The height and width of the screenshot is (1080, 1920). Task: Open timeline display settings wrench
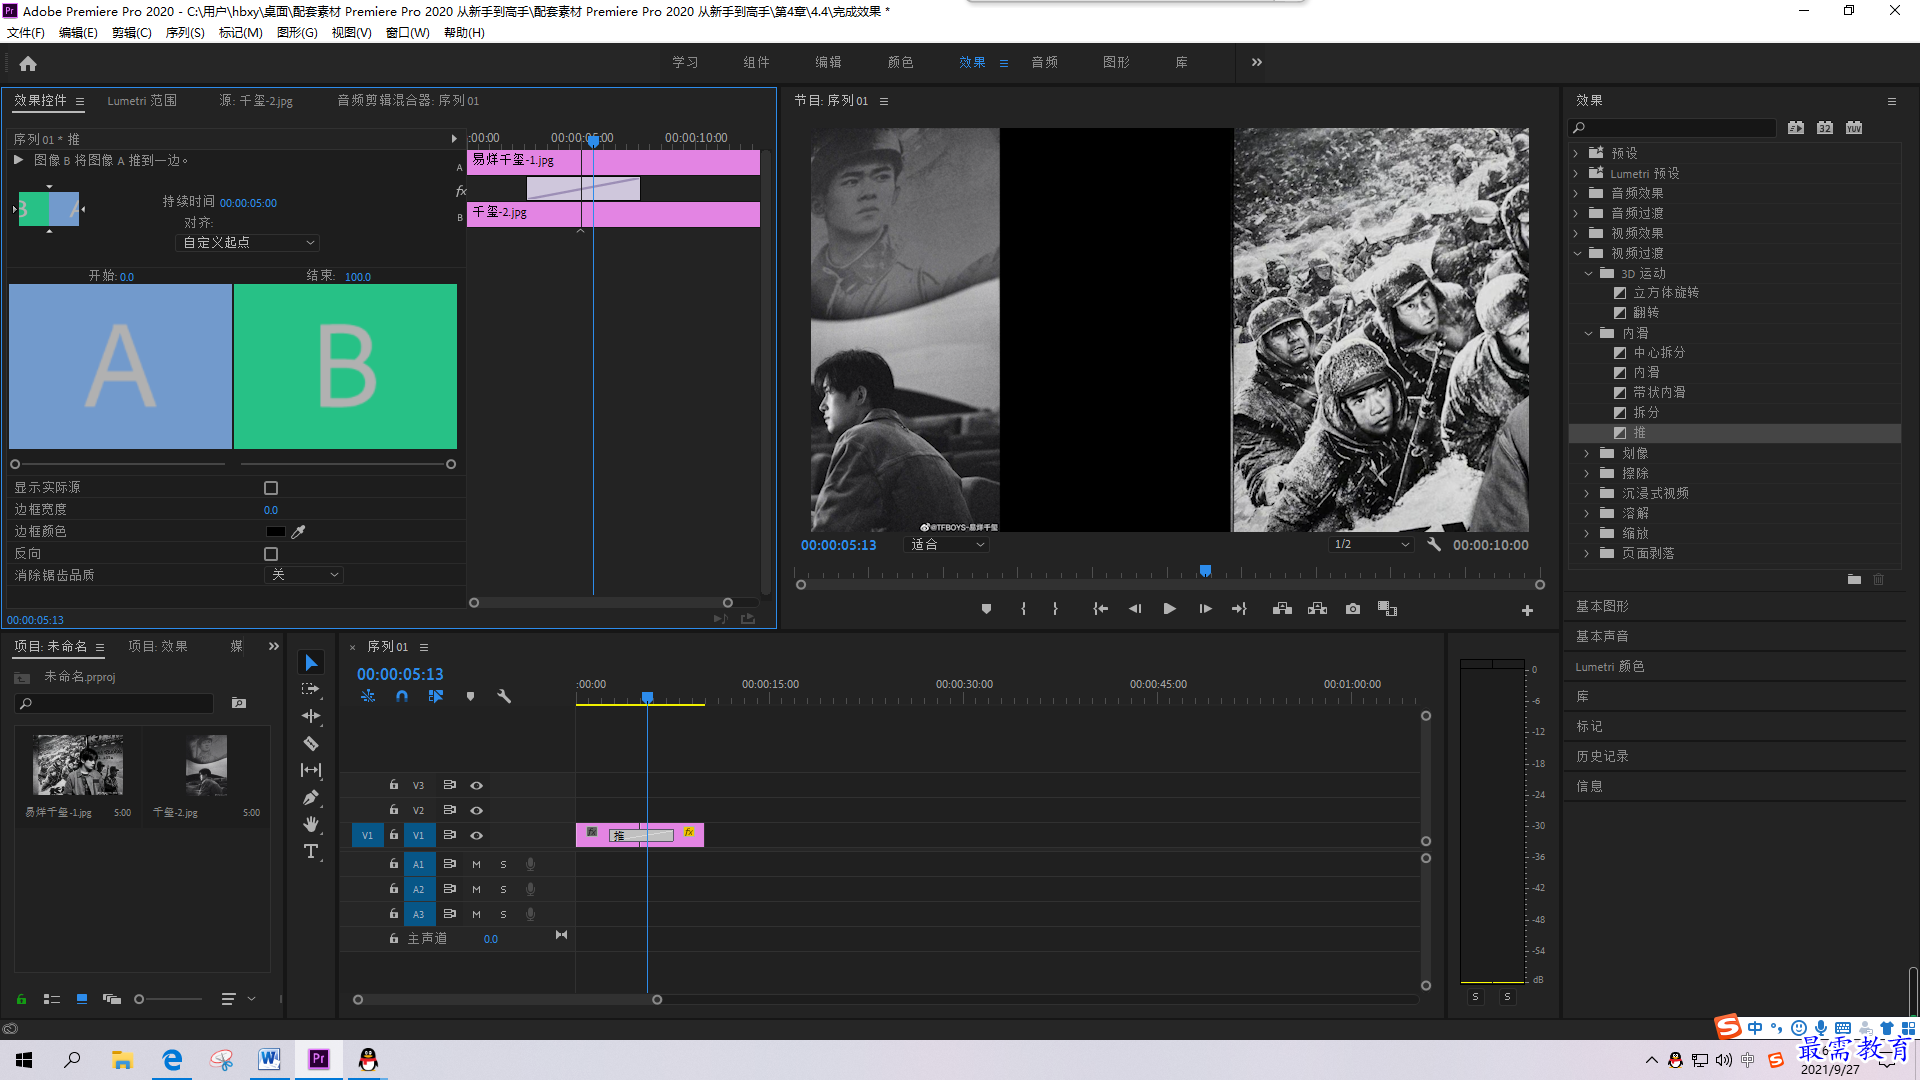pos(504,696)
